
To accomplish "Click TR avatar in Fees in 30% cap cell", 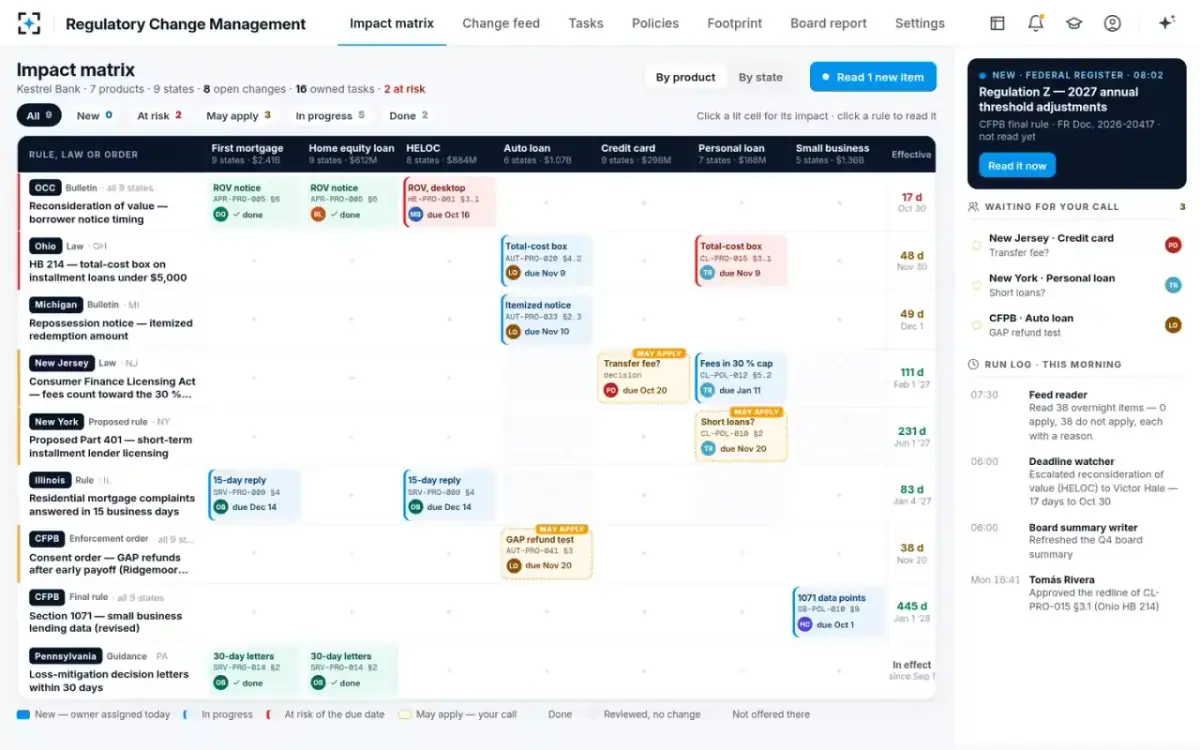I will pos(708,390).
